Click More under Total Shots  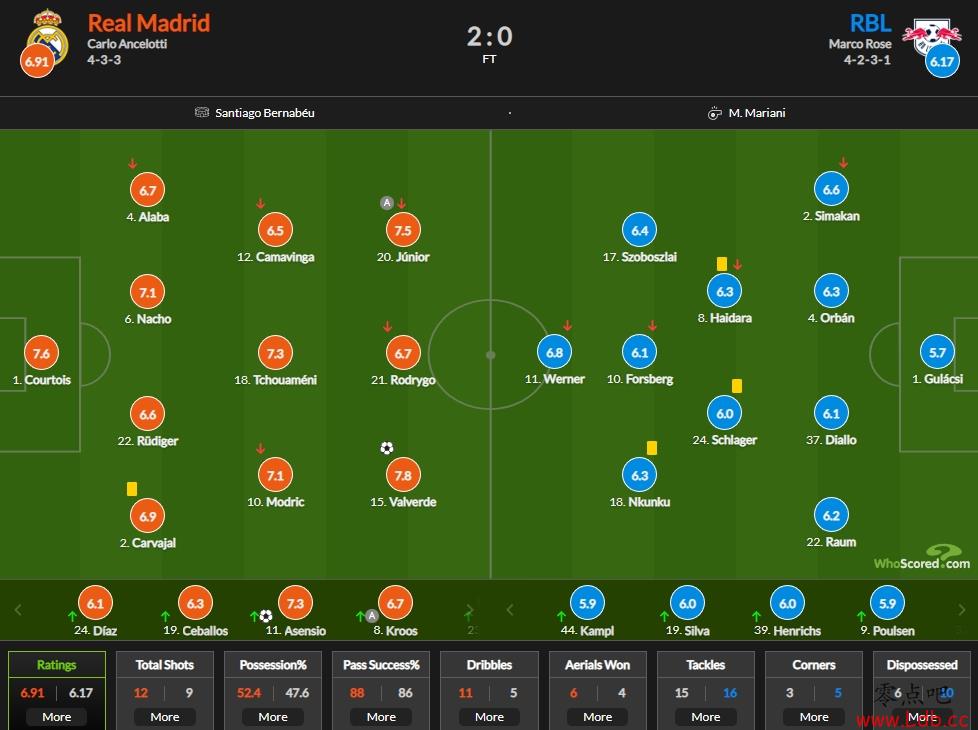(165, 717)
